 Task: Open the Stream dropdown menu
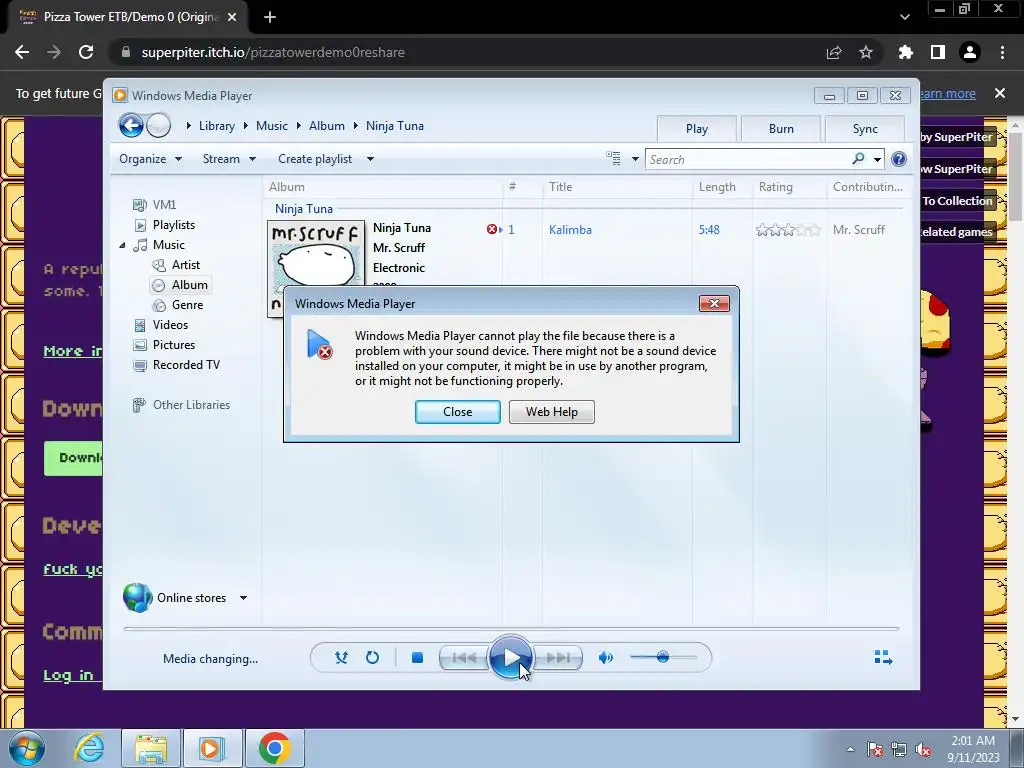pos(229,159)
